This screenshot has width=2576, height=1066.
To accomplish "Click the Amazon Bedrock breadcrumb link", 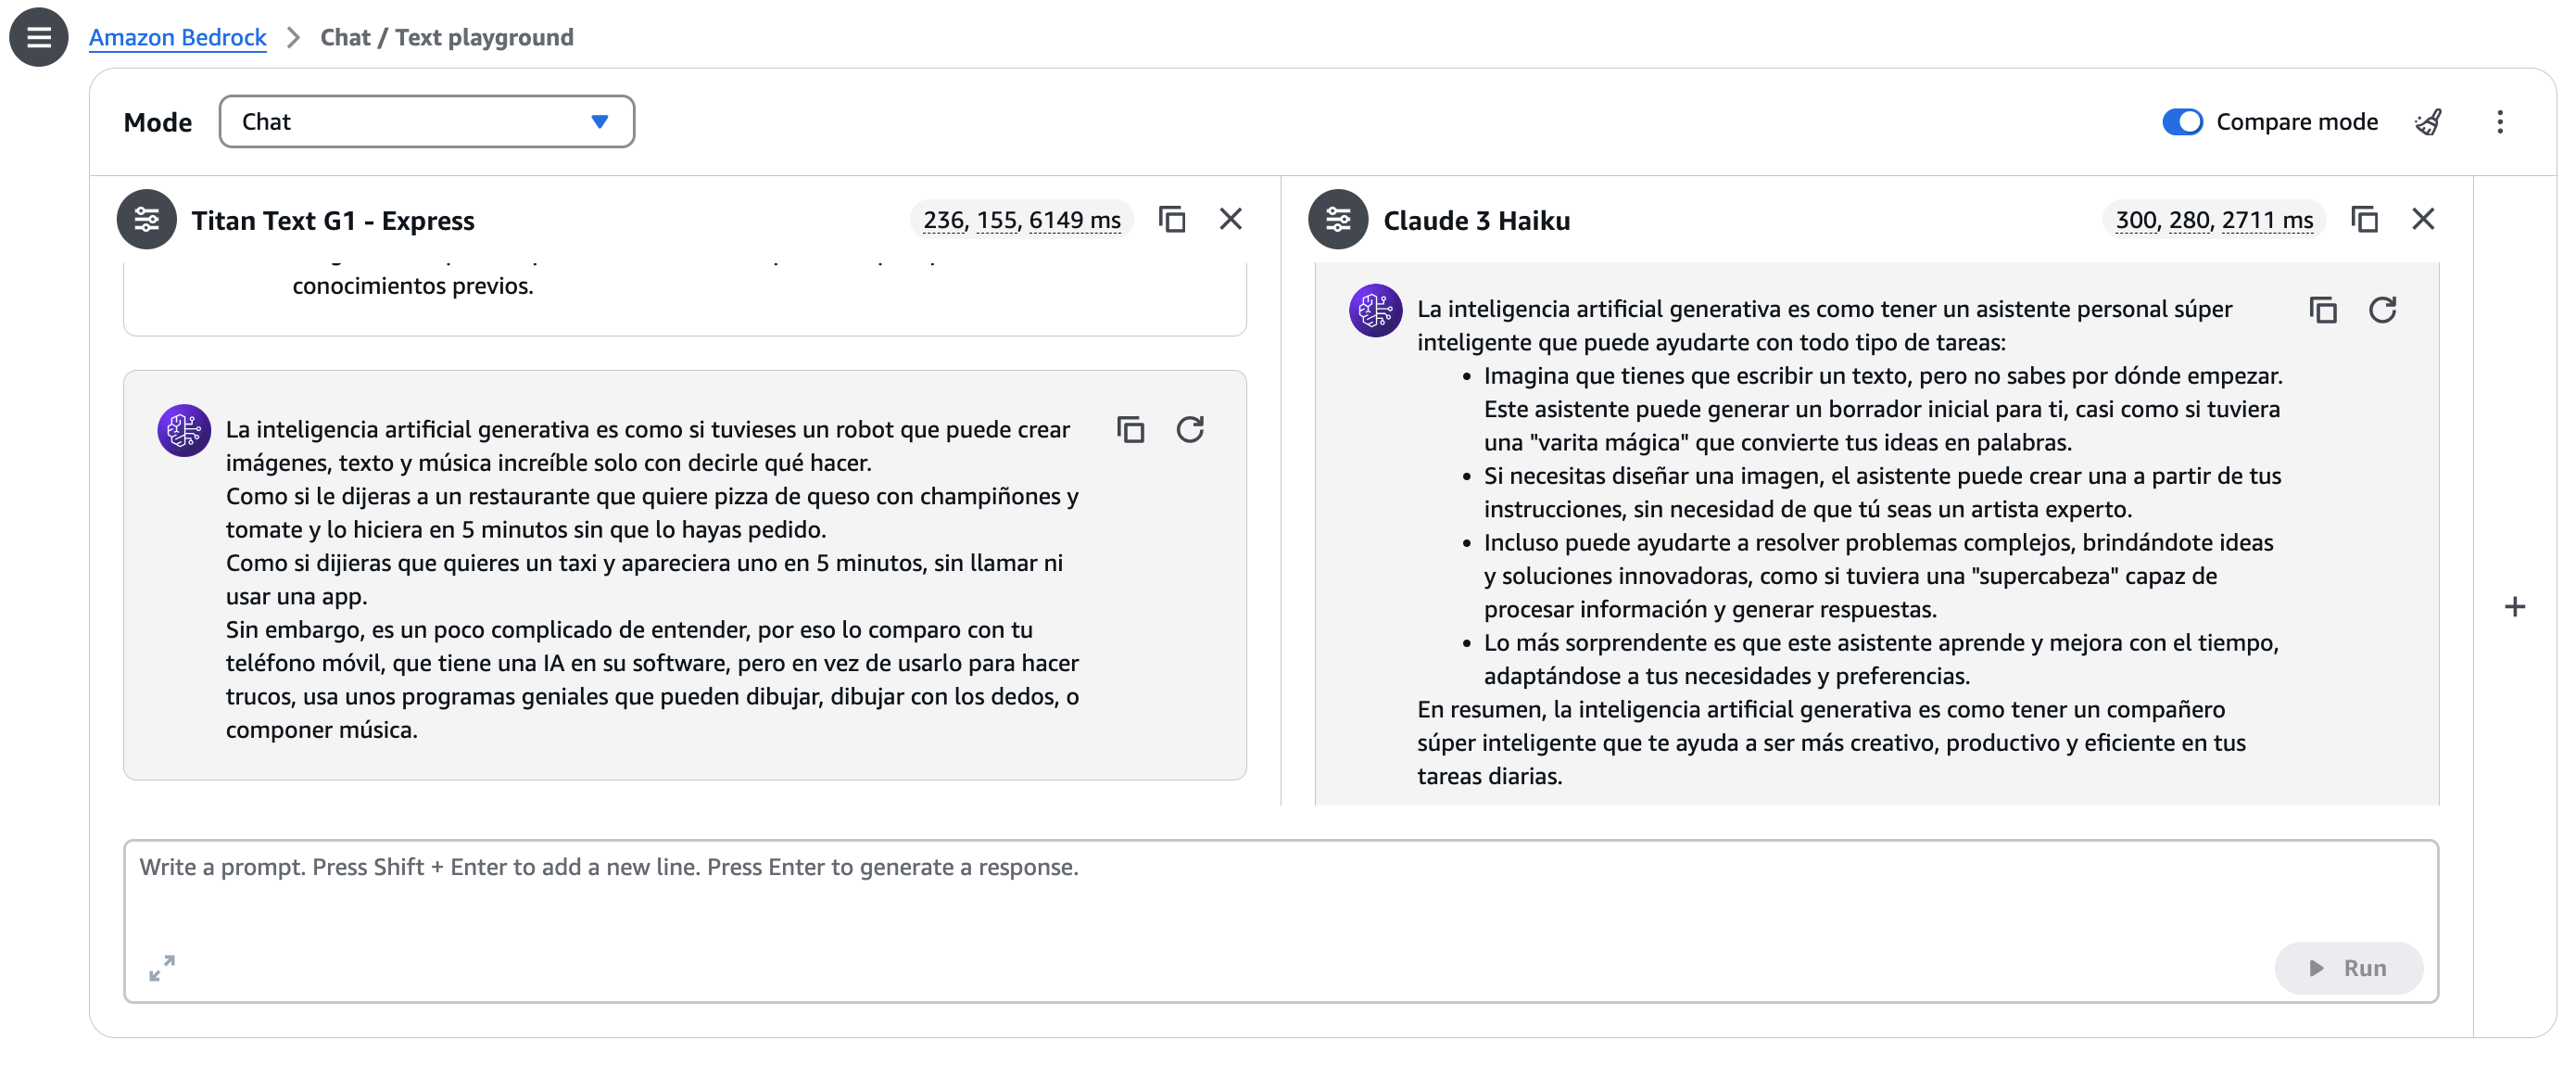I will click(x=177, y=37).
